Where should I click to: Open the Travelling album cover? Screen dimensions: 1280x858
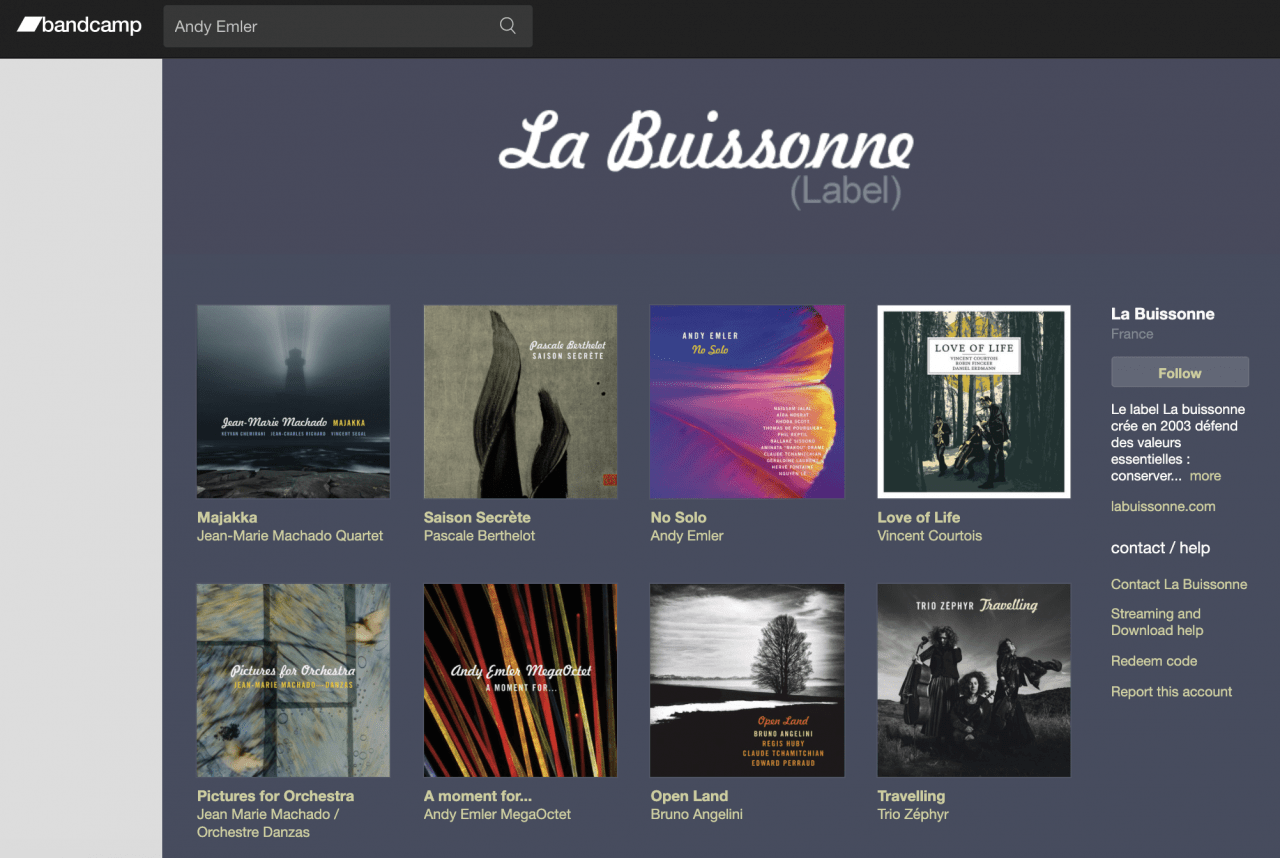(x=974, y=681)
